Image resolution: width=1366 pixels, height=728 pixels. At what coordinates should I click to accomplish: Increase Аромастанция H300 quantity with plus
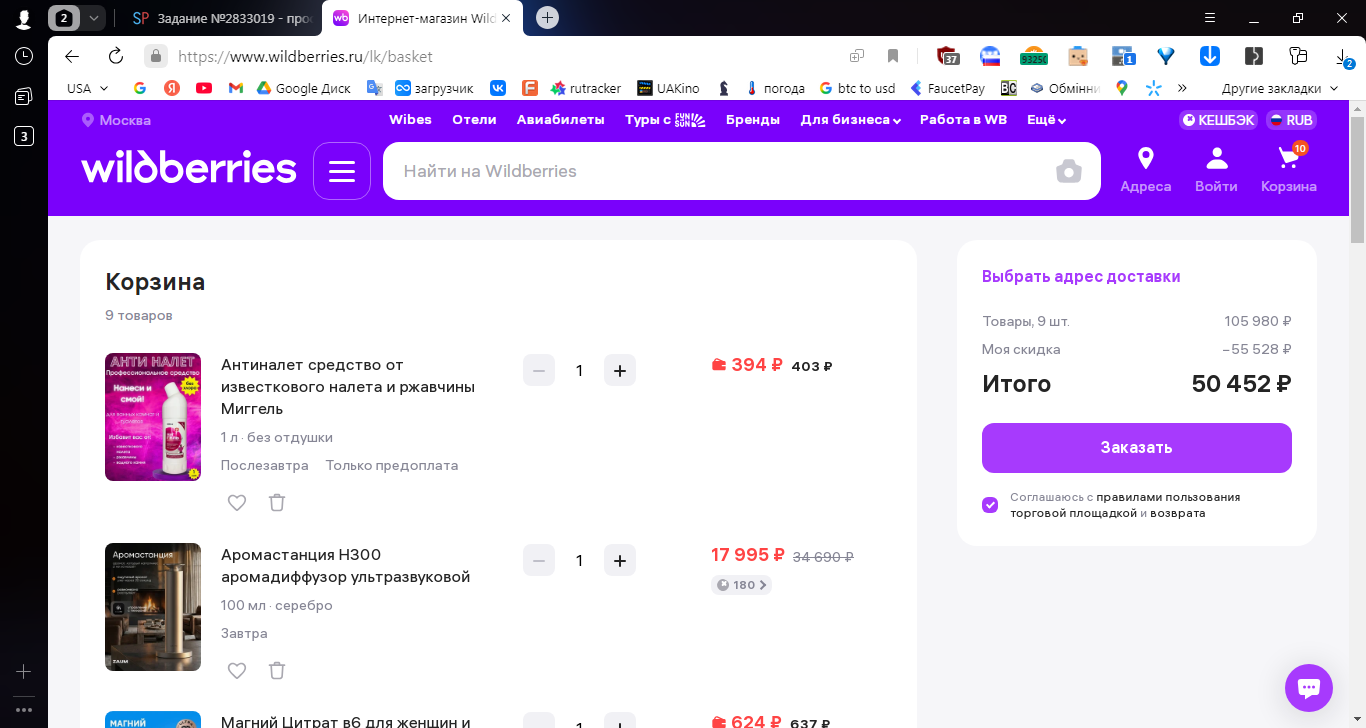(620, 561)
